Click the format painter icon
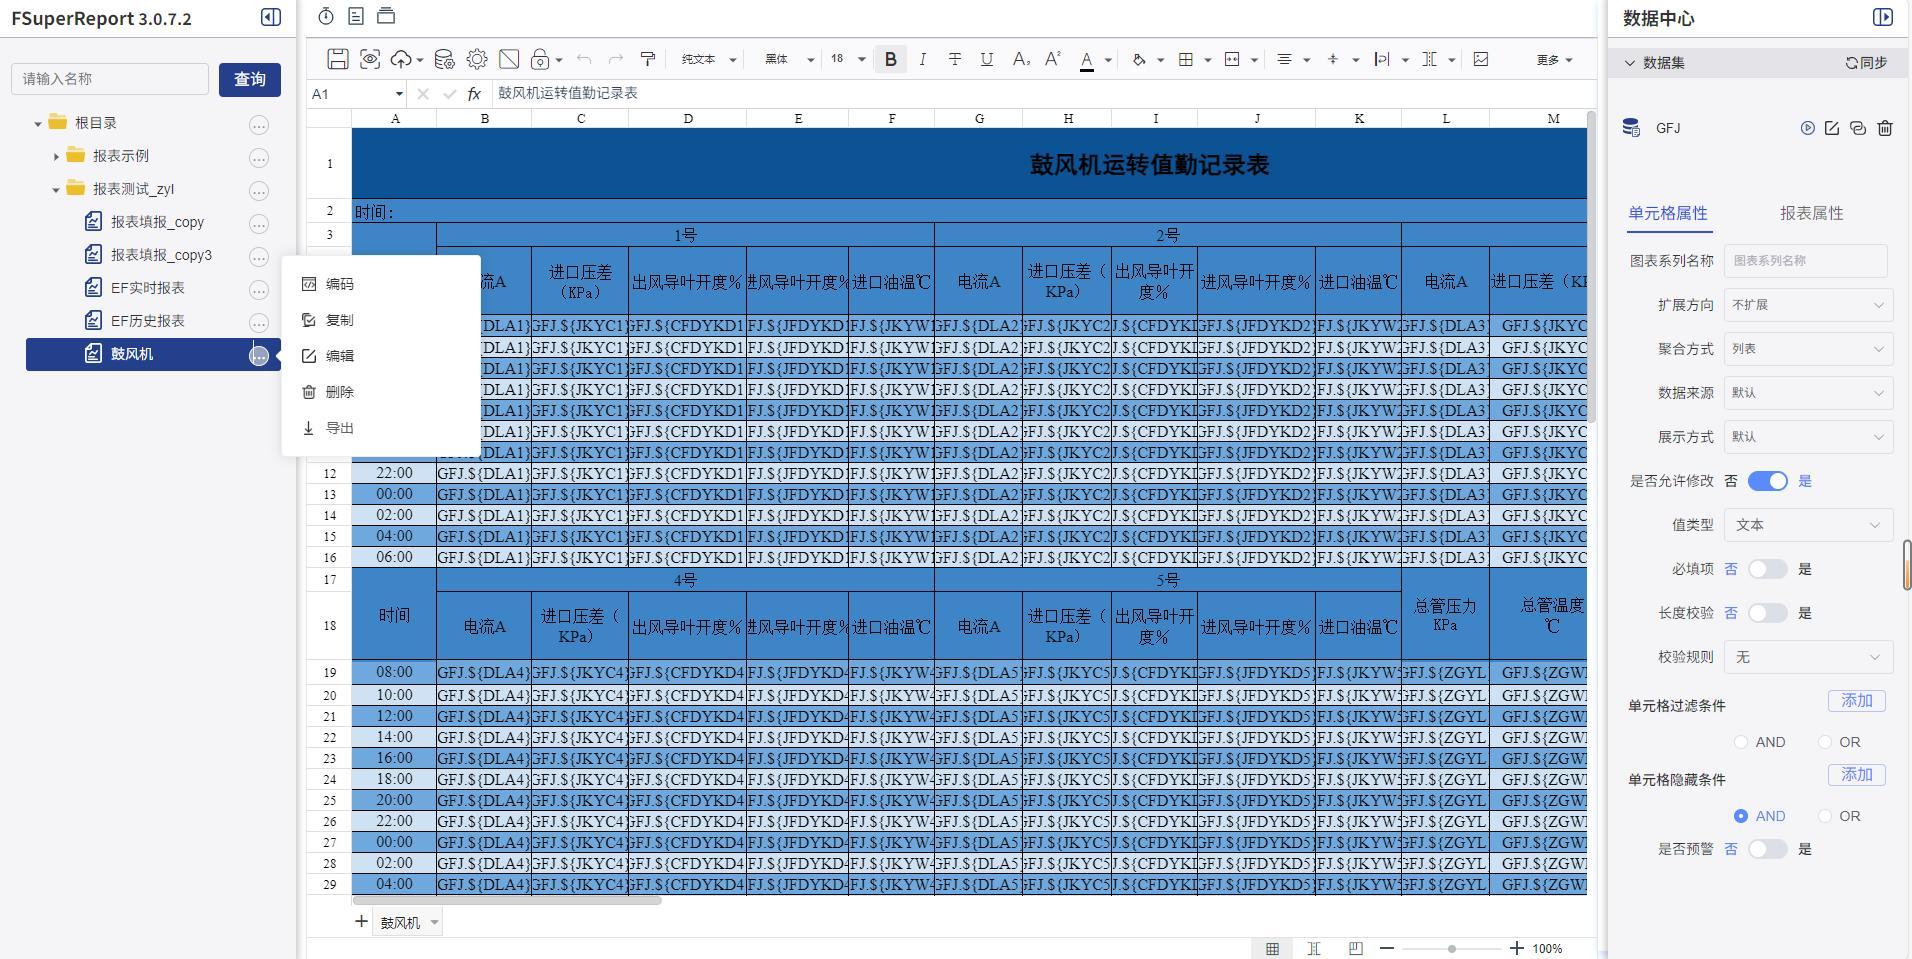The height and width of the screenshot is (959, 1912). [648, 60]
